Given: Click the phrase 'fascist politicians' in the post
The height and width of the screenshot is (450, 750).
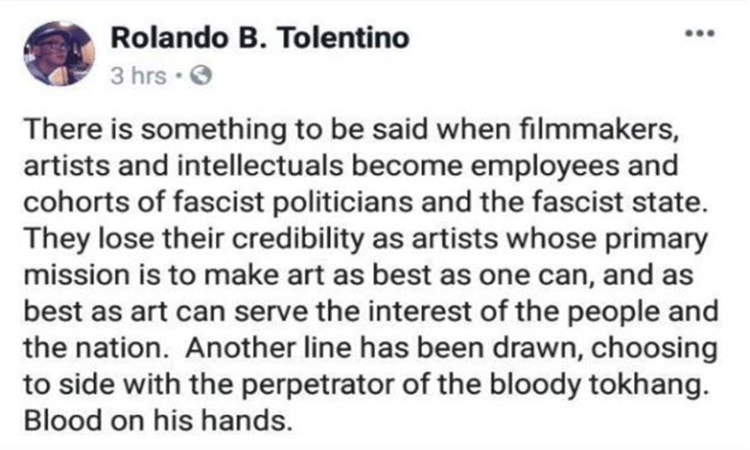Looking at the screenshot, I should tap(292, 202).
